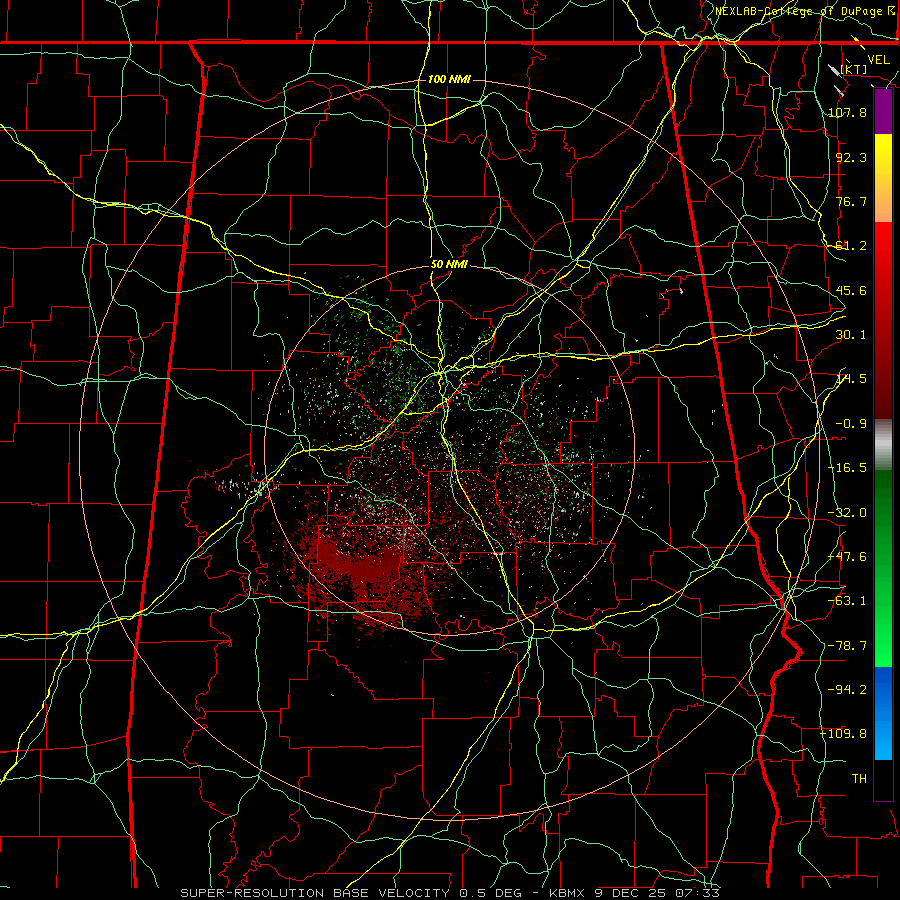Pick the black TH segment of the color bar
Viewport: 900px width, 900px height.
883,779
